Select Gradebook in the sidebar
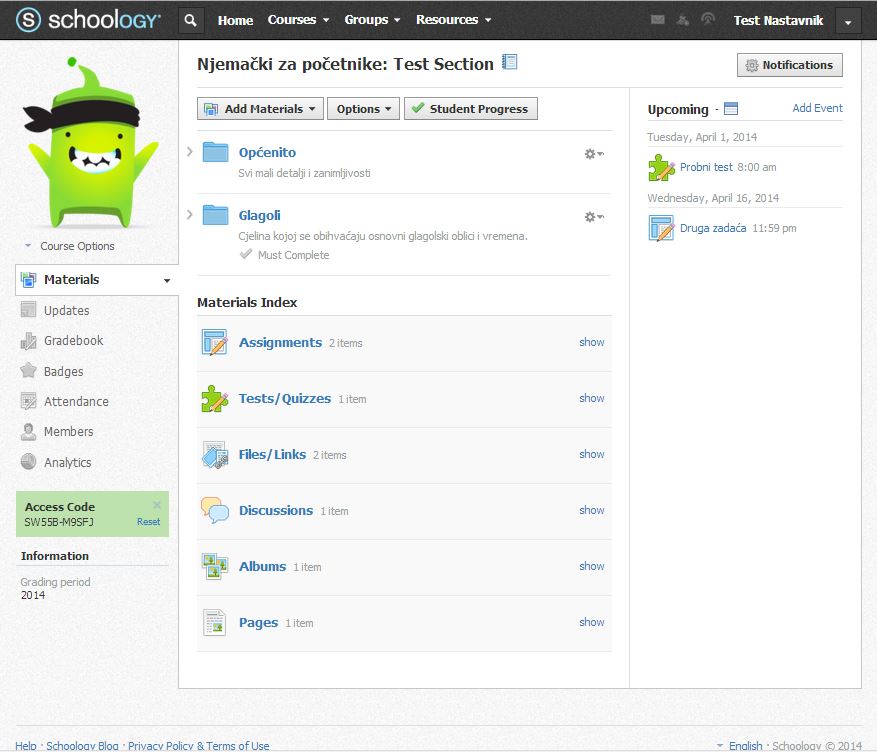 [x=73, y=341]
